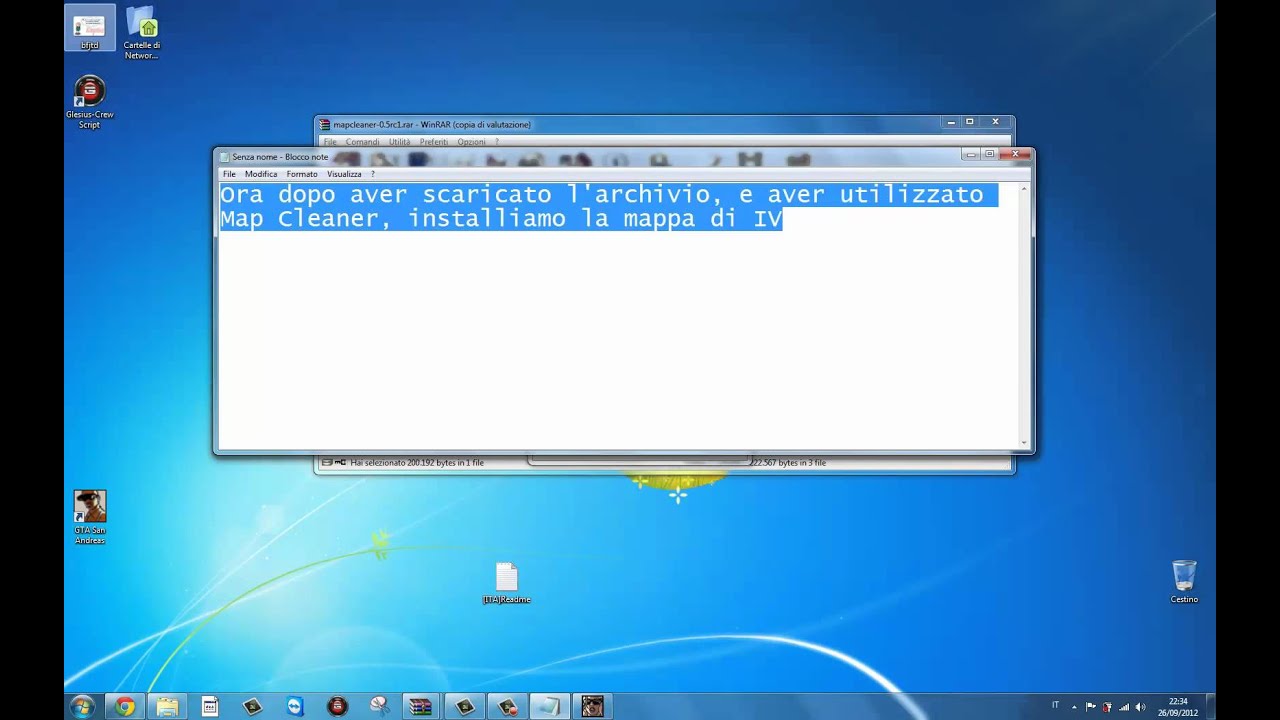
Task: Launch Google Chrome from the taskbar
Action: [124, 706]
